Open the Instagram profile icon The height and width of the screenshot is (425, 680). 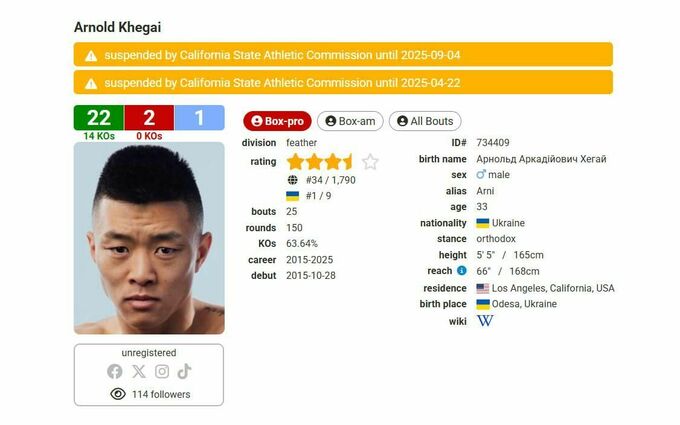162,372
